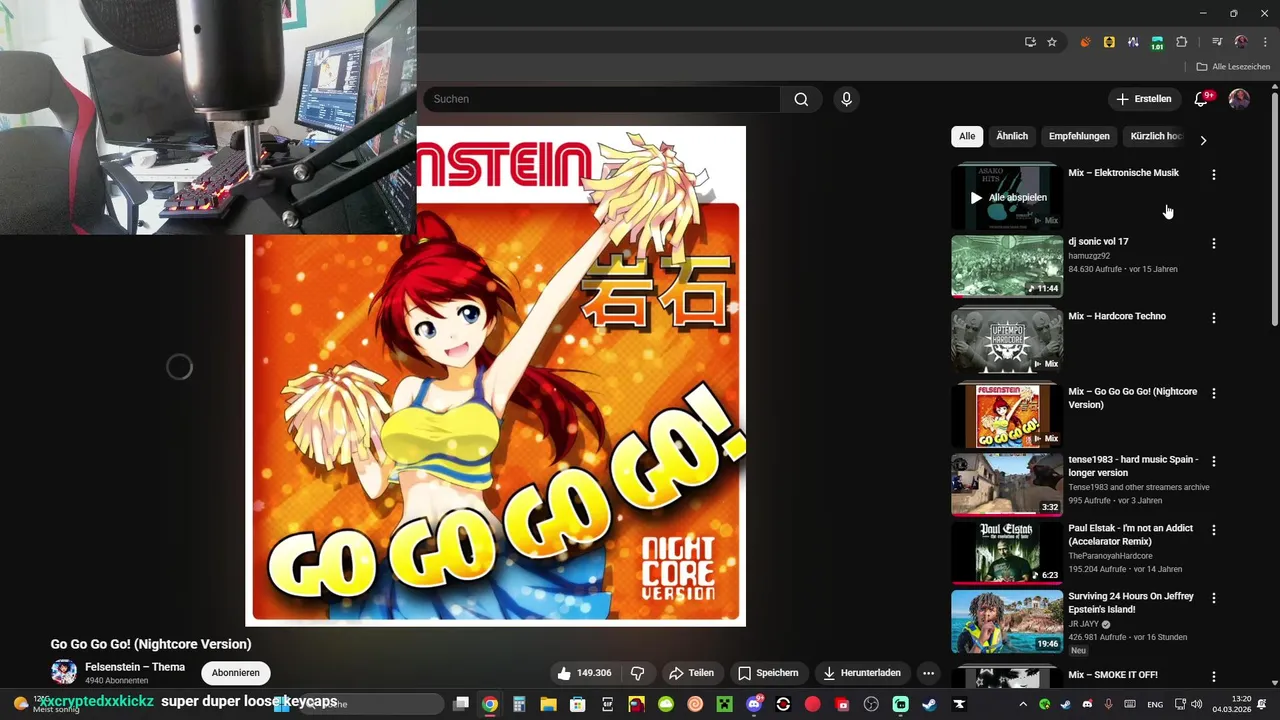This screenshot has height=720, width=1280.
Task: Open options for Paul Elstak video
Action: tap(1214, 530)
